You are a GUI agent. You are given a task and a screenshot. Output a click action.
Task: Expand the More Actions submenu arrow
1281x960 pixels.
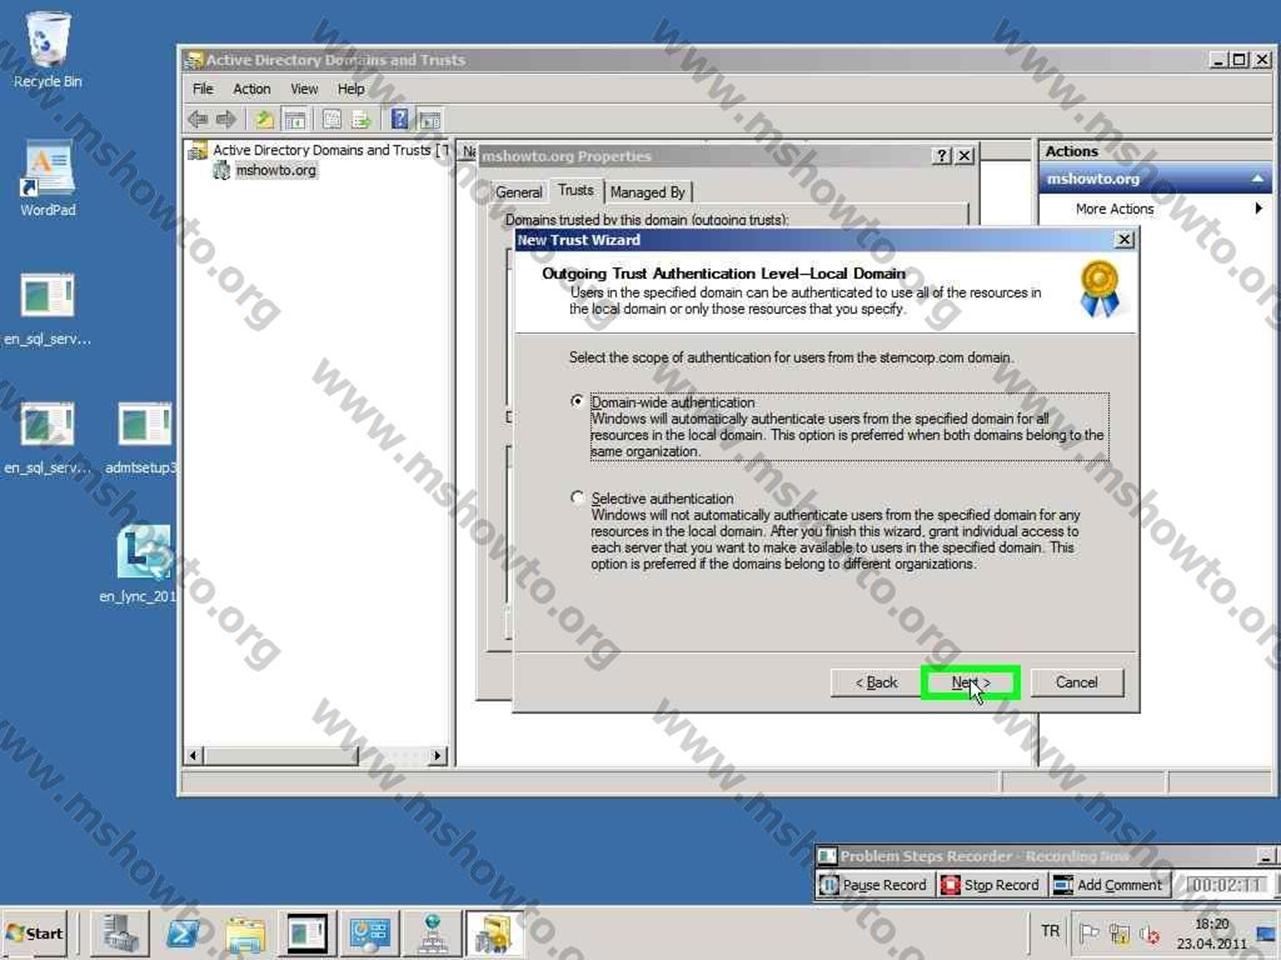pyautogui.click(x=1258, y=208)
